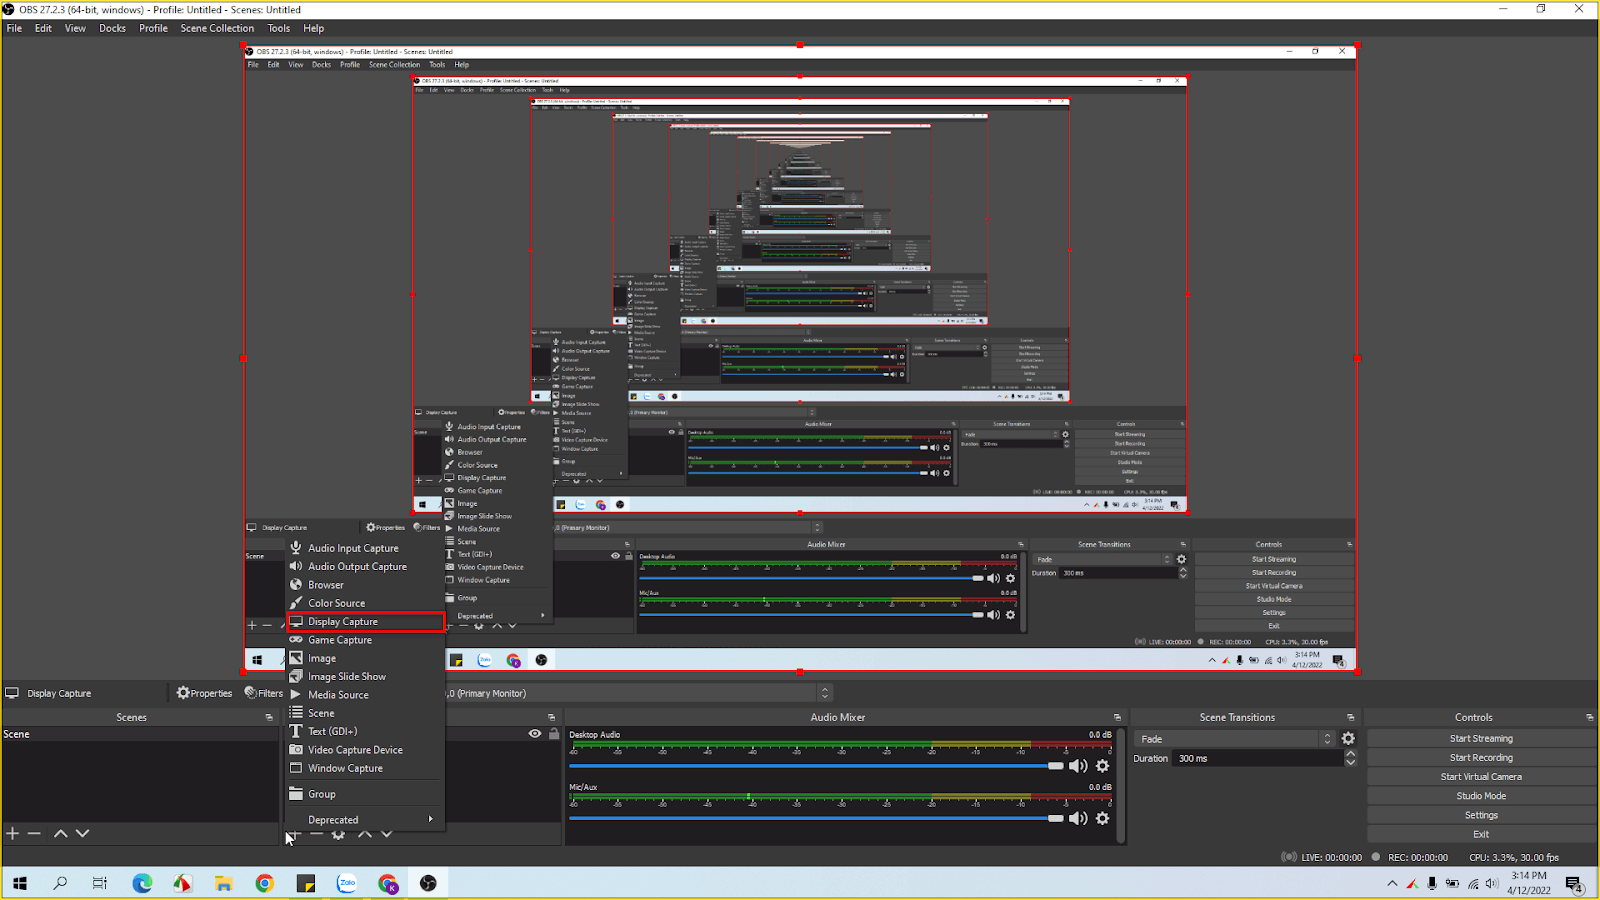Screen dimensions: 1600x900
Task: Open the File menu
Action: pyautogui.click(x=14, y=28)
